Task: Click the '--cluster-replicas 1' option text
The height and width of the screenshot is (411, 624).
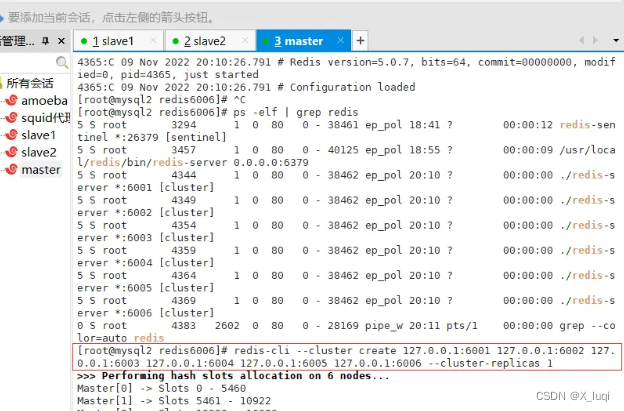Action: [x=490, y=363]
